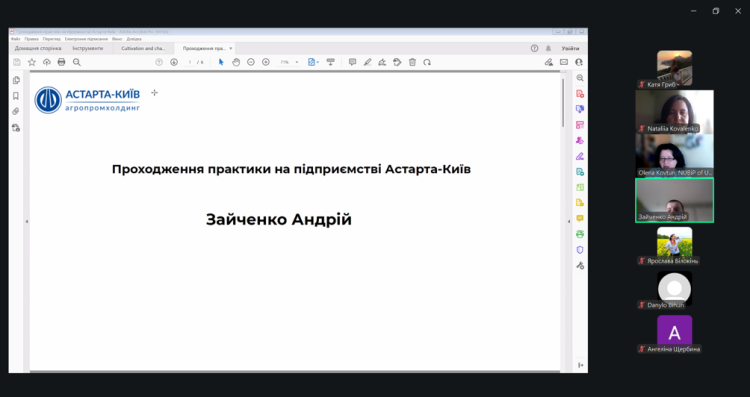
Task: Open More Tools wrench icon
Action: [x=580, y=265]
